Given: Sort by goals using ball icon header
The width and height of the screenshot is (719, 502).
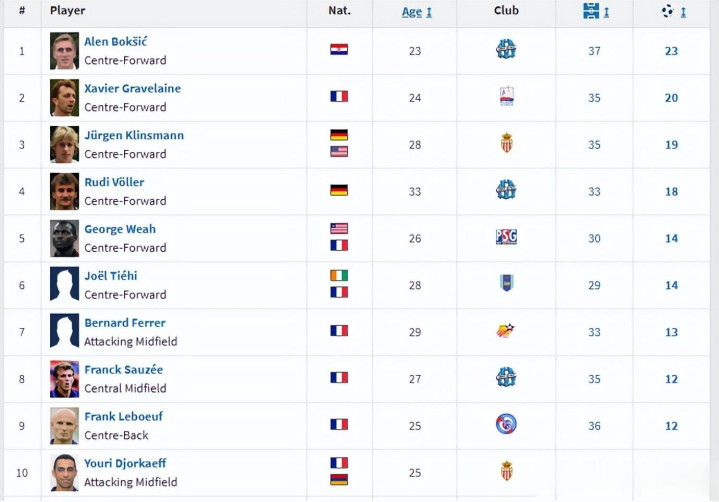Looking at the screenshot, I should [672, 11].
